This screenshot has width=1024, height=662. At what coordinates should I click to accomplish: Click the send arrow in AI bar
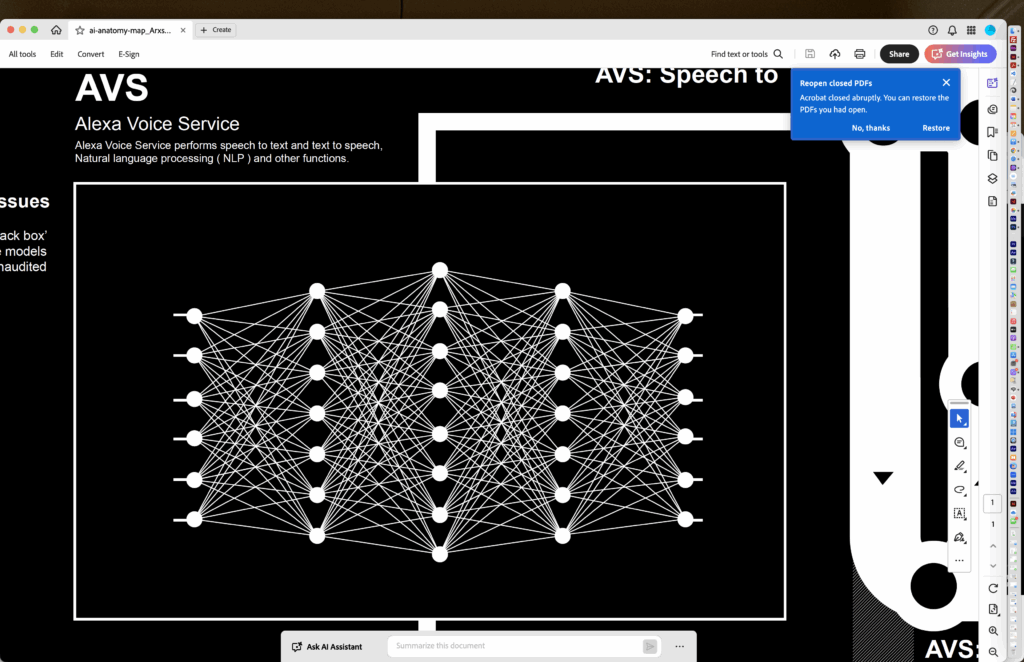pos(650,646)
